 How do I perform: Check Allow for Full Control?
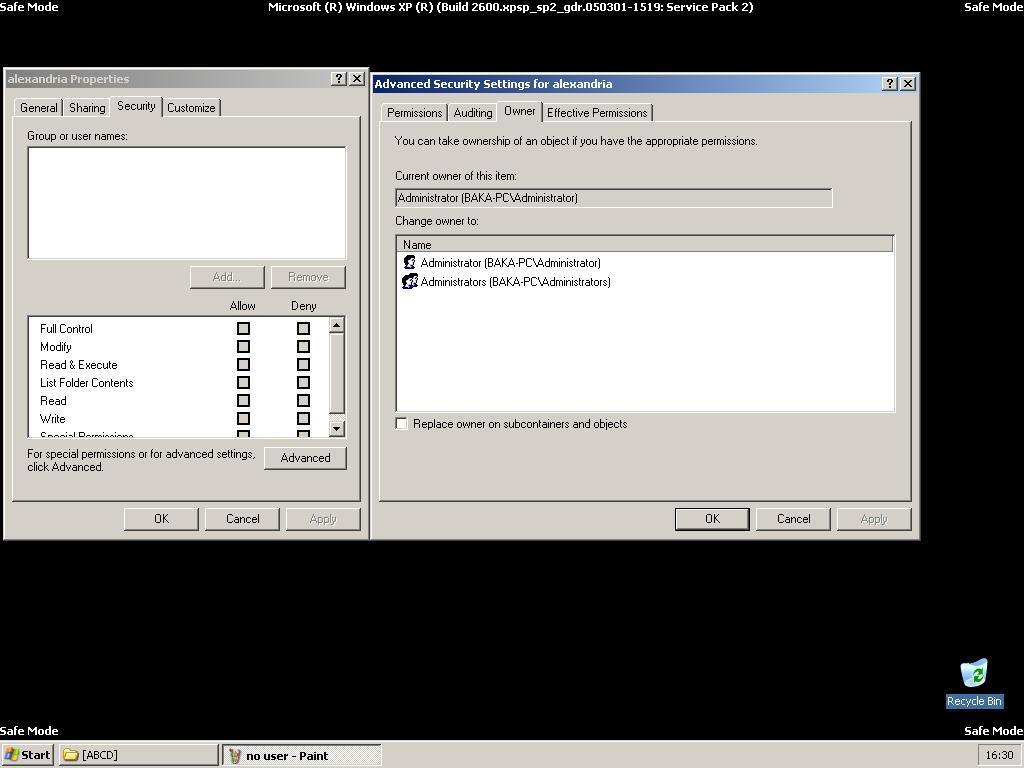coord(243,328)
